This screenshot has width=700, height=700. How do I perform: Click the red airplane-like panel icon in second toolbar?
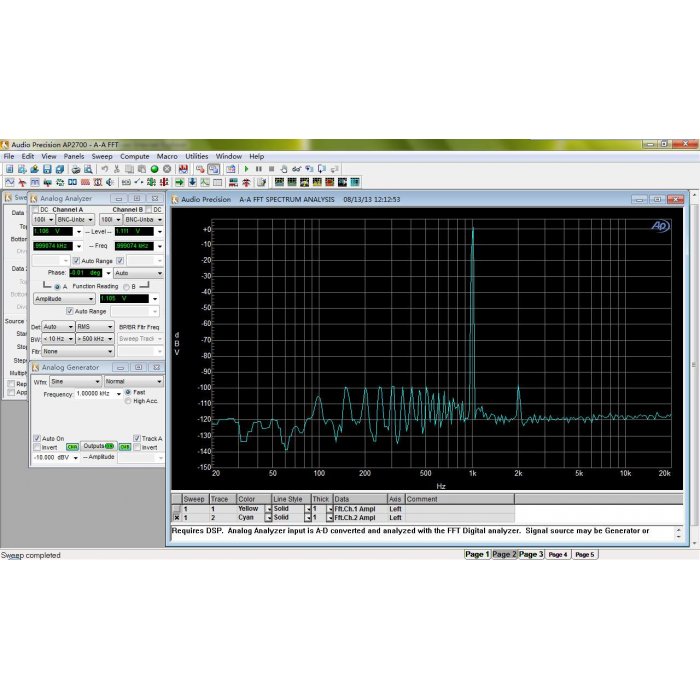[22, 182]
